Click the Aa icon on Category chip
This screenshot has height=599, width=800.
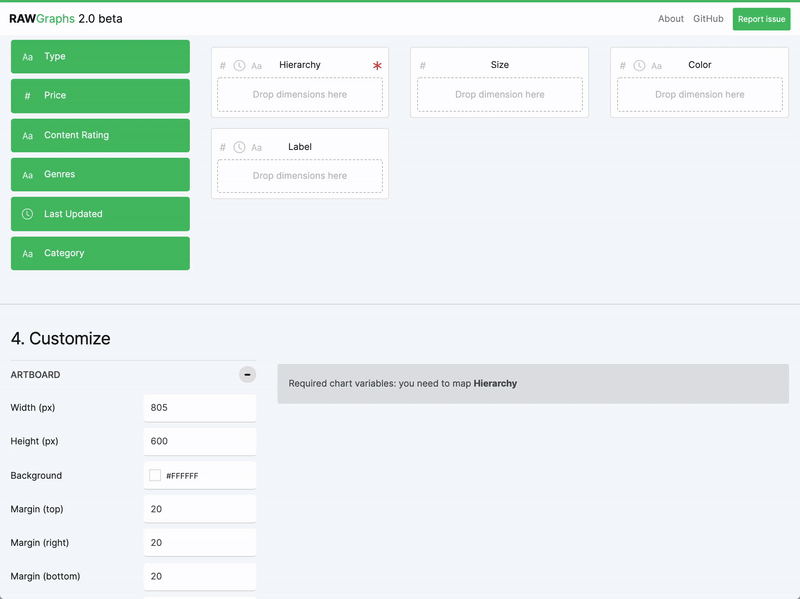pyautogui.click(x=28, y=254)
